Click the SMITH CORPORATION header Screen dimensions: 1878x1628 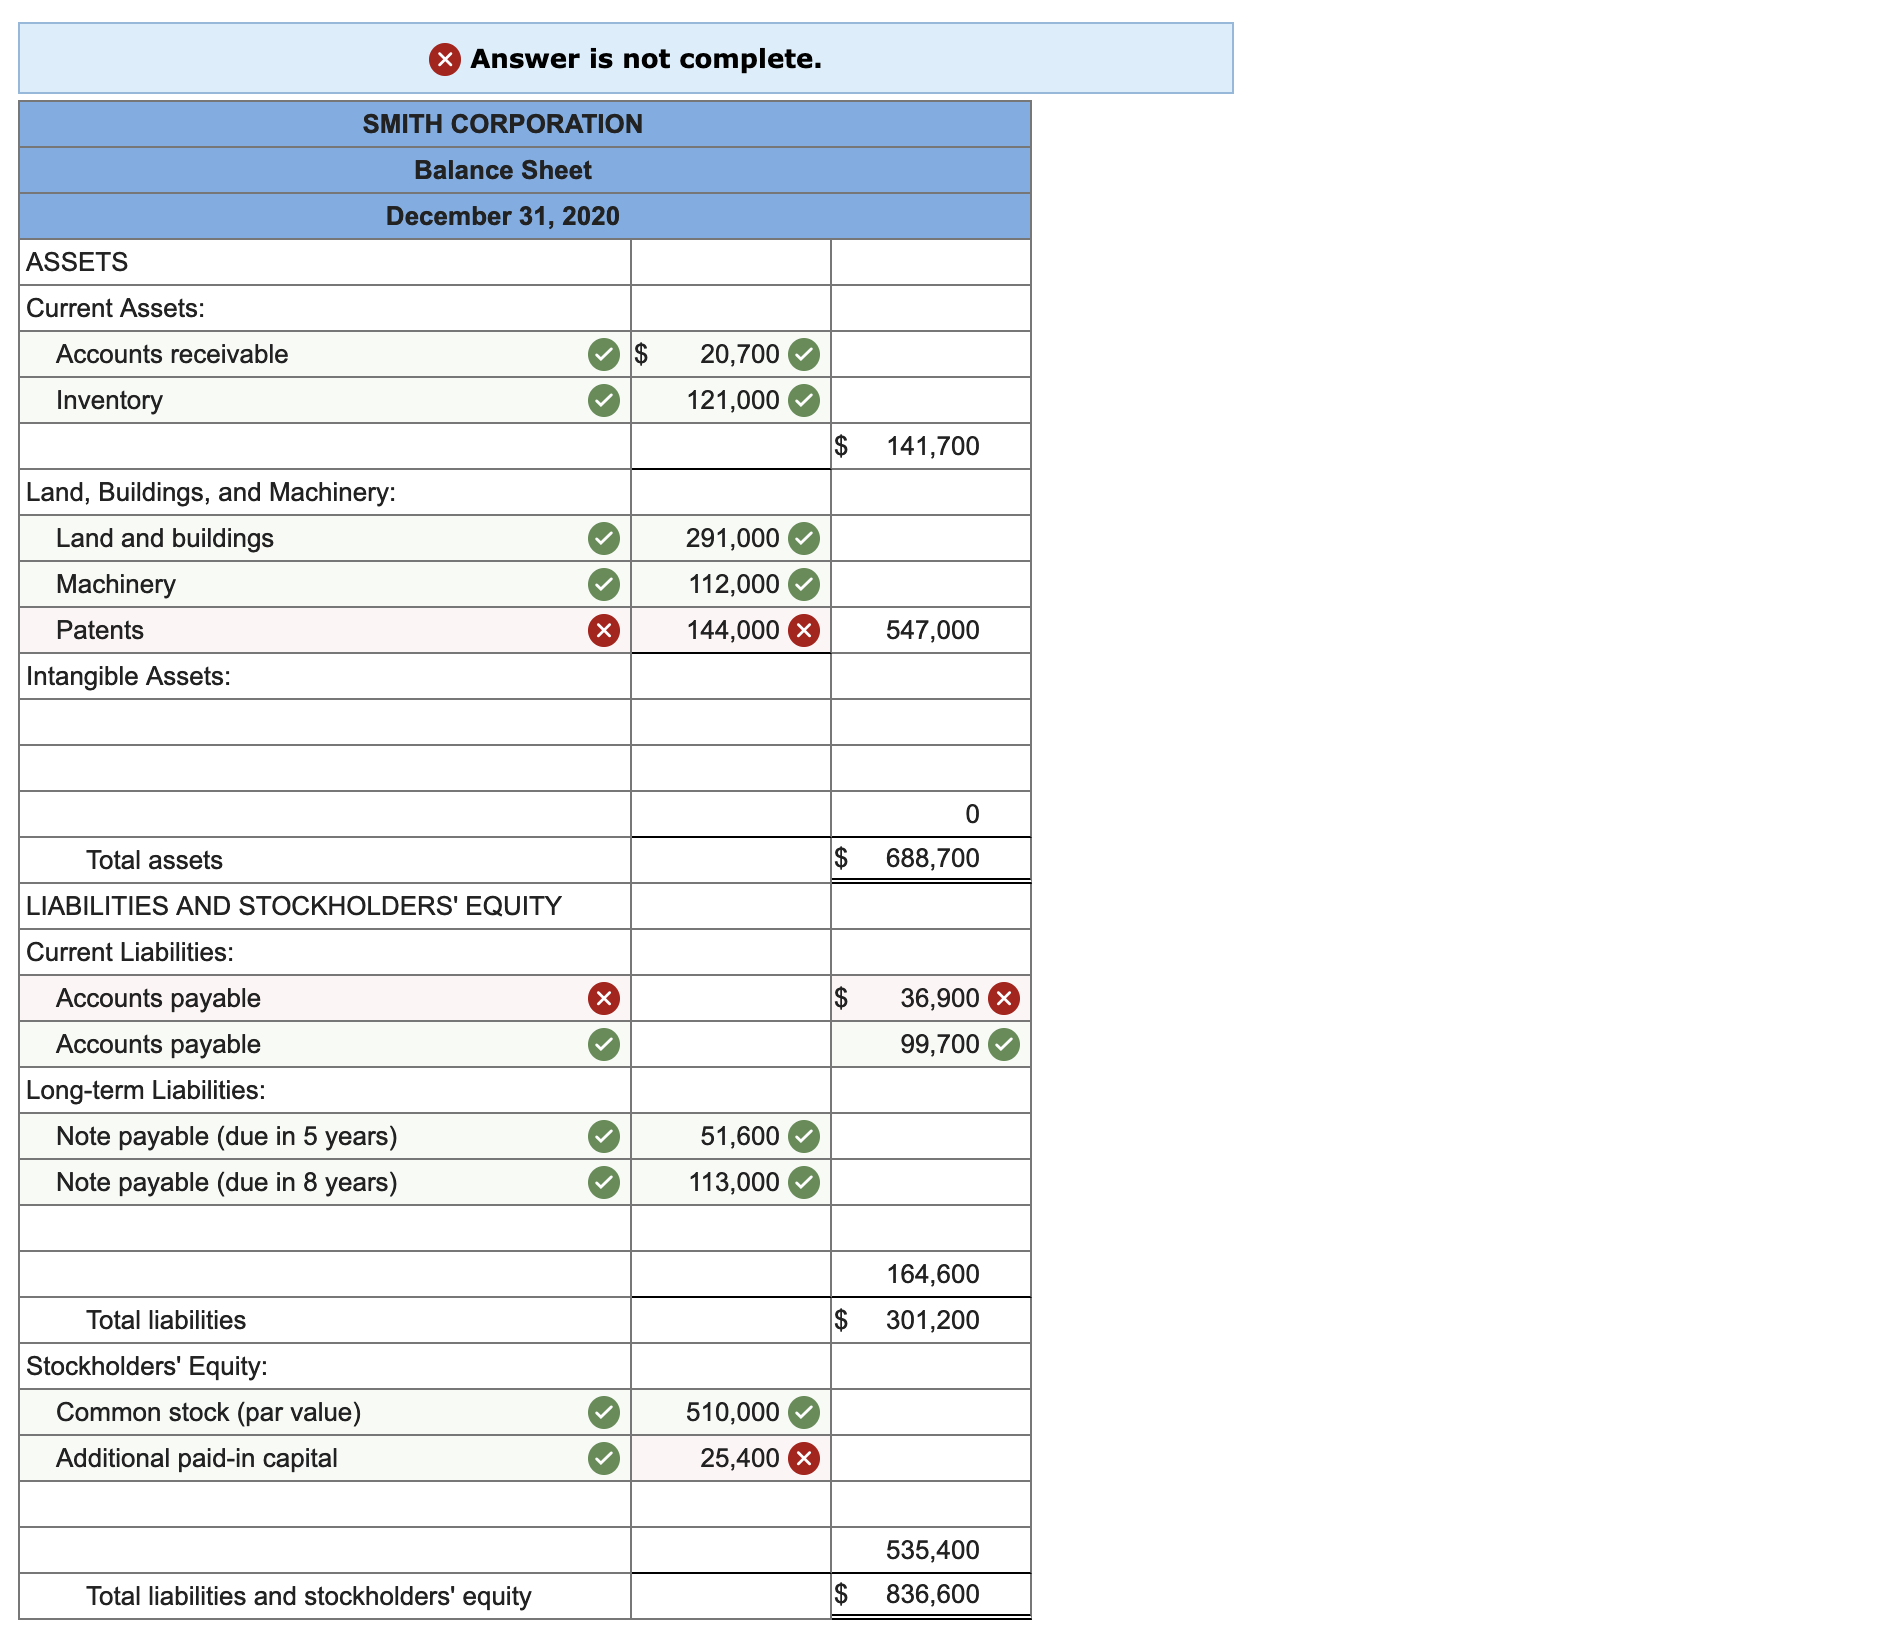pos(503,124)
